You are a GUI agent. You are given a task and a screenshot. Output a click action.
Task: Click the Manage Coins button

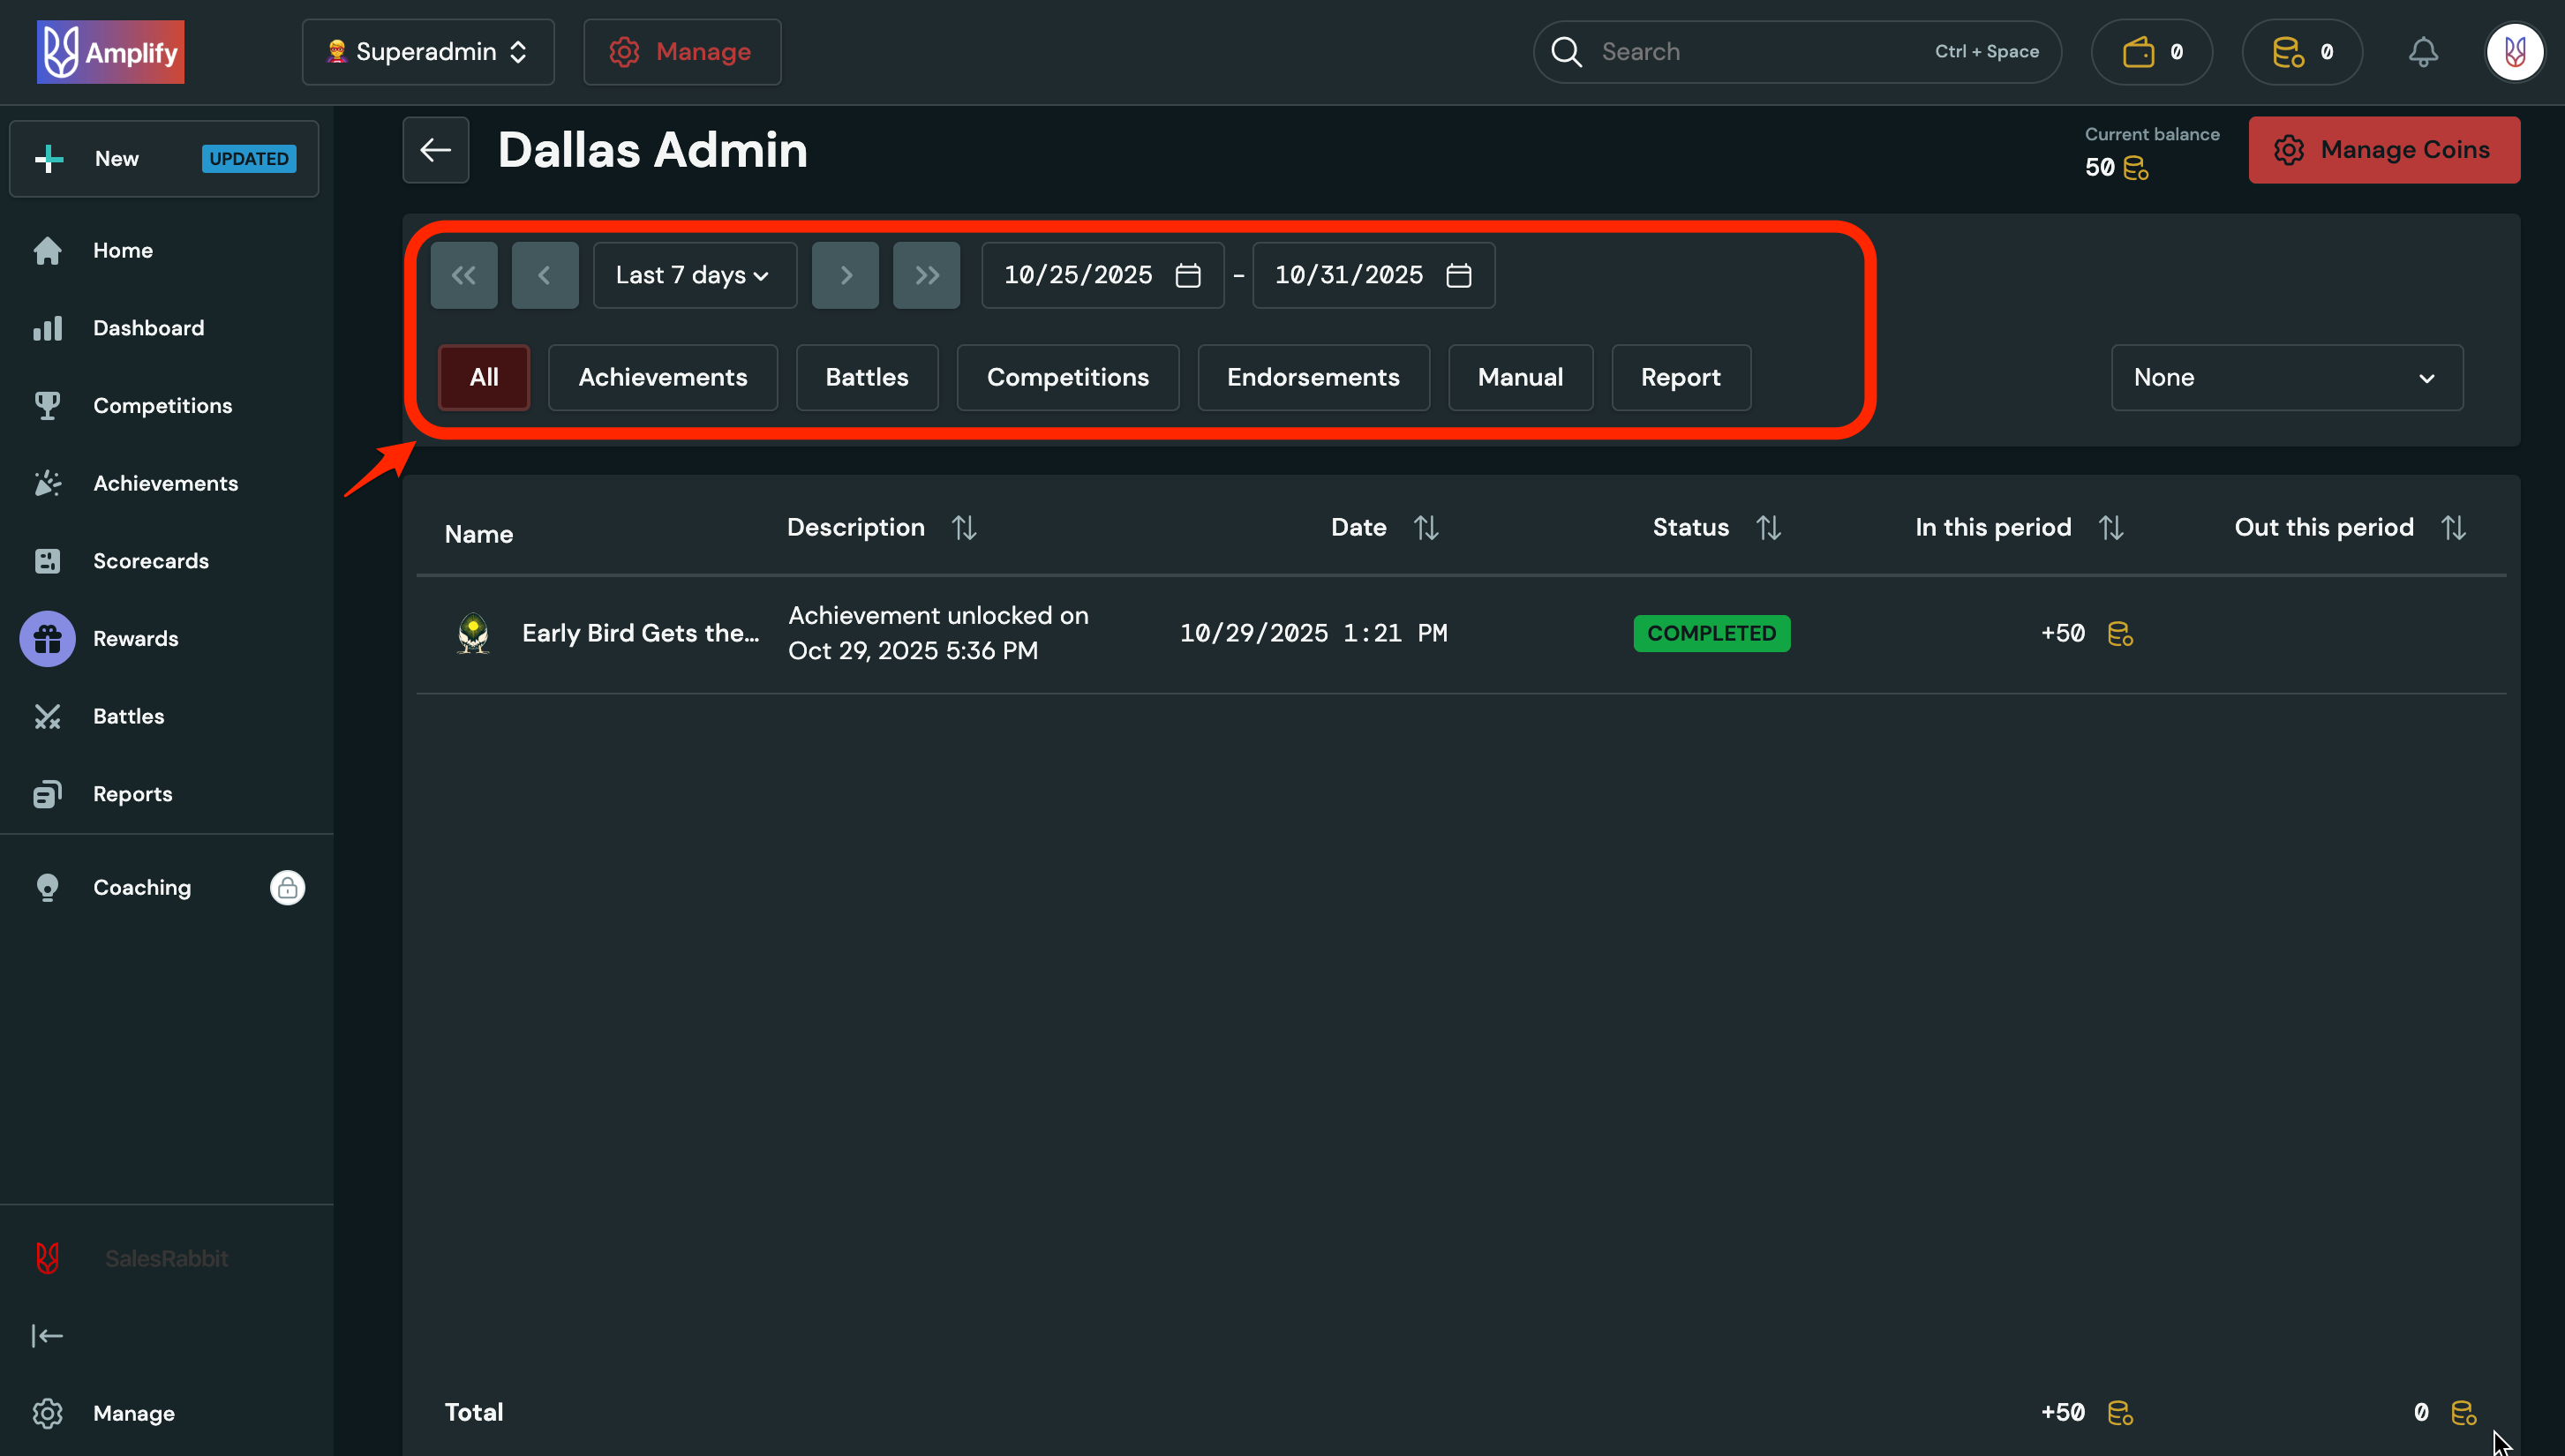(x=2384, y=149)
